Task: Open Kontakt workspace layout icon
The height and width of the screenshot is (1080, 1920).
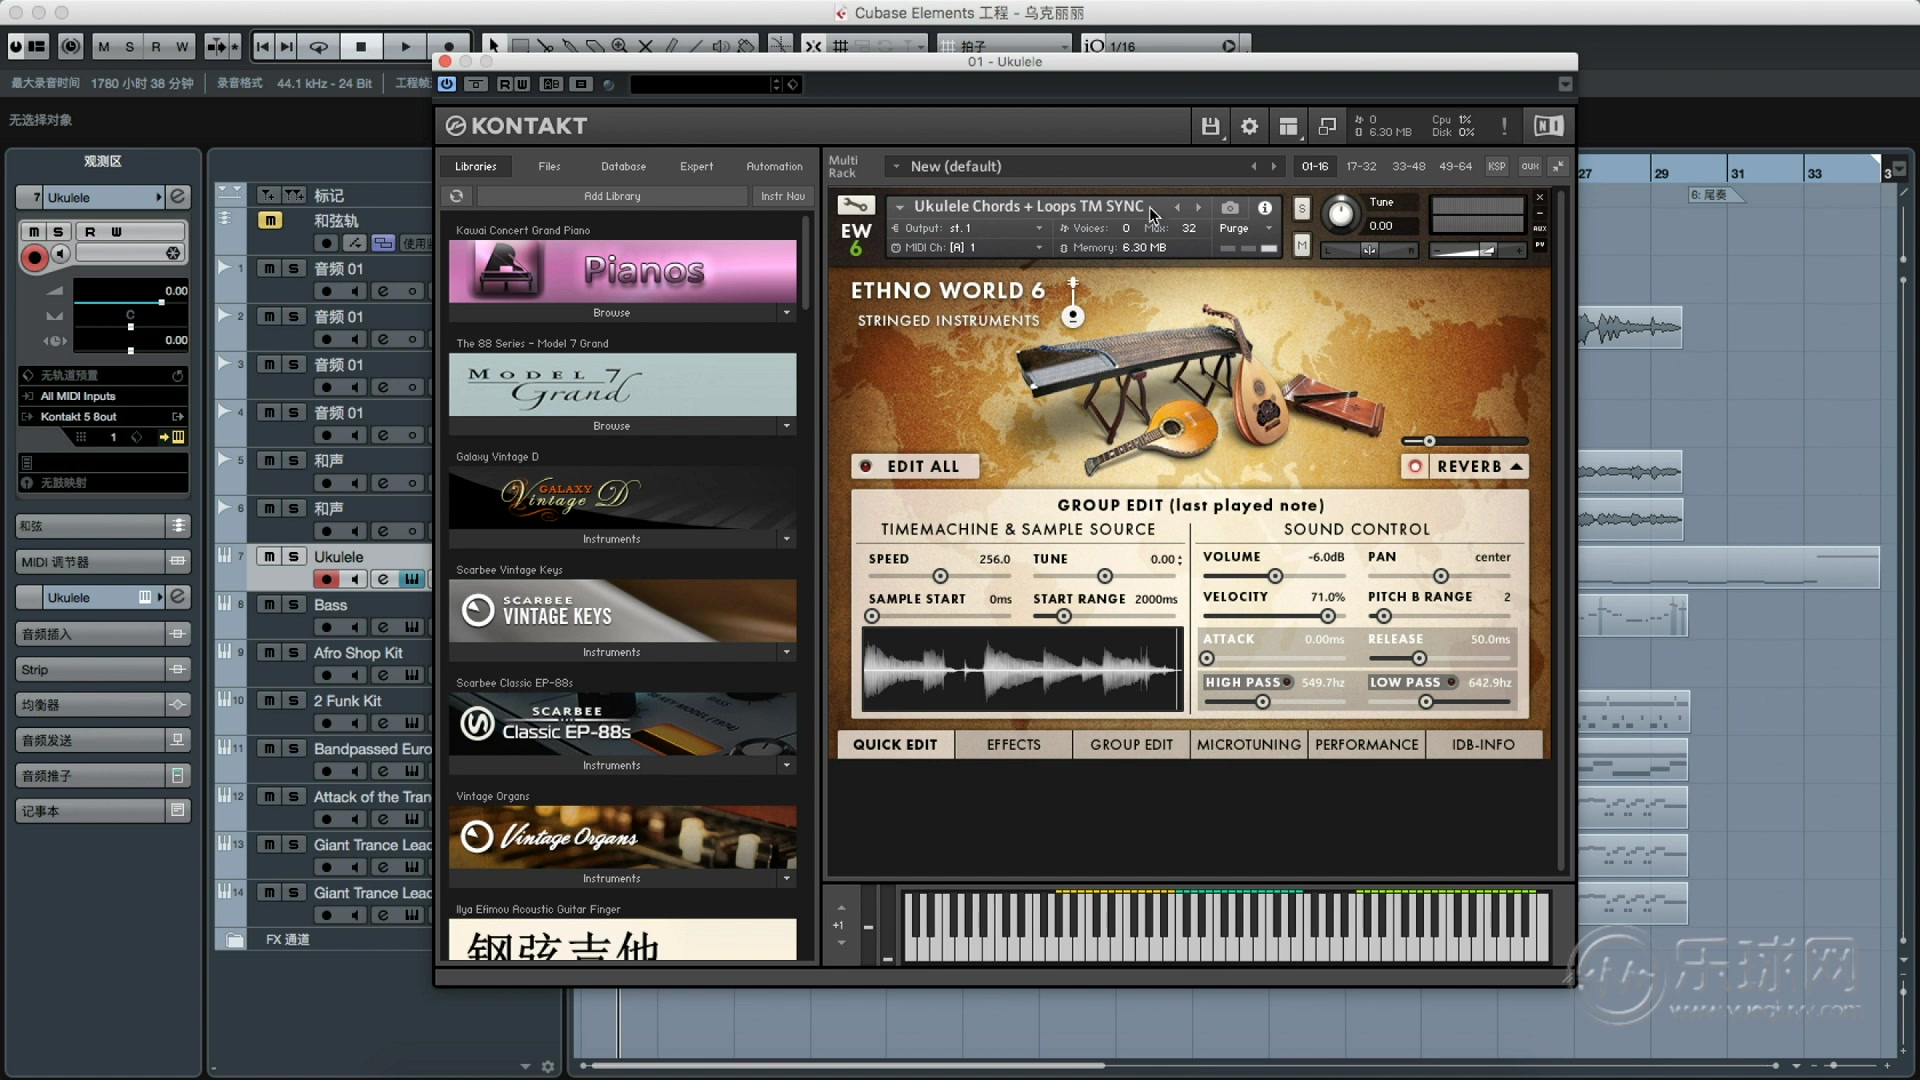Action: coord(1288,126)
